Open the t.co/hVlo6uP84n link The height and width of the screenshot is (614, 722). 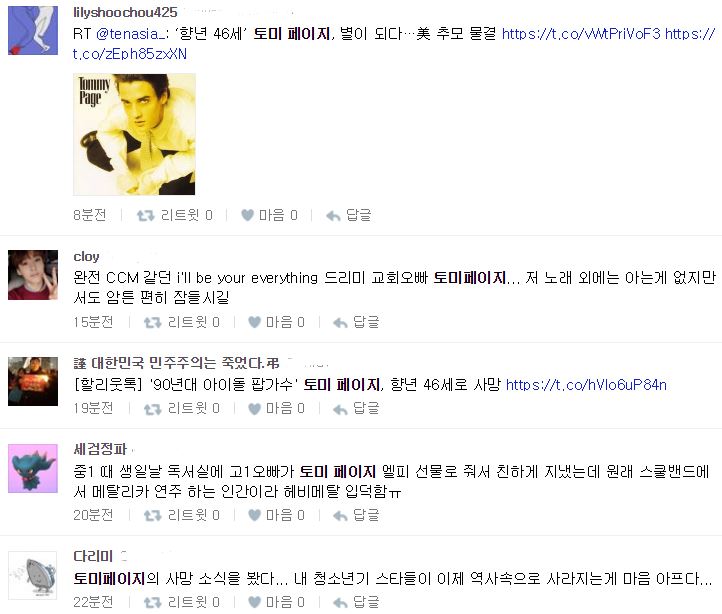point(586,385)
